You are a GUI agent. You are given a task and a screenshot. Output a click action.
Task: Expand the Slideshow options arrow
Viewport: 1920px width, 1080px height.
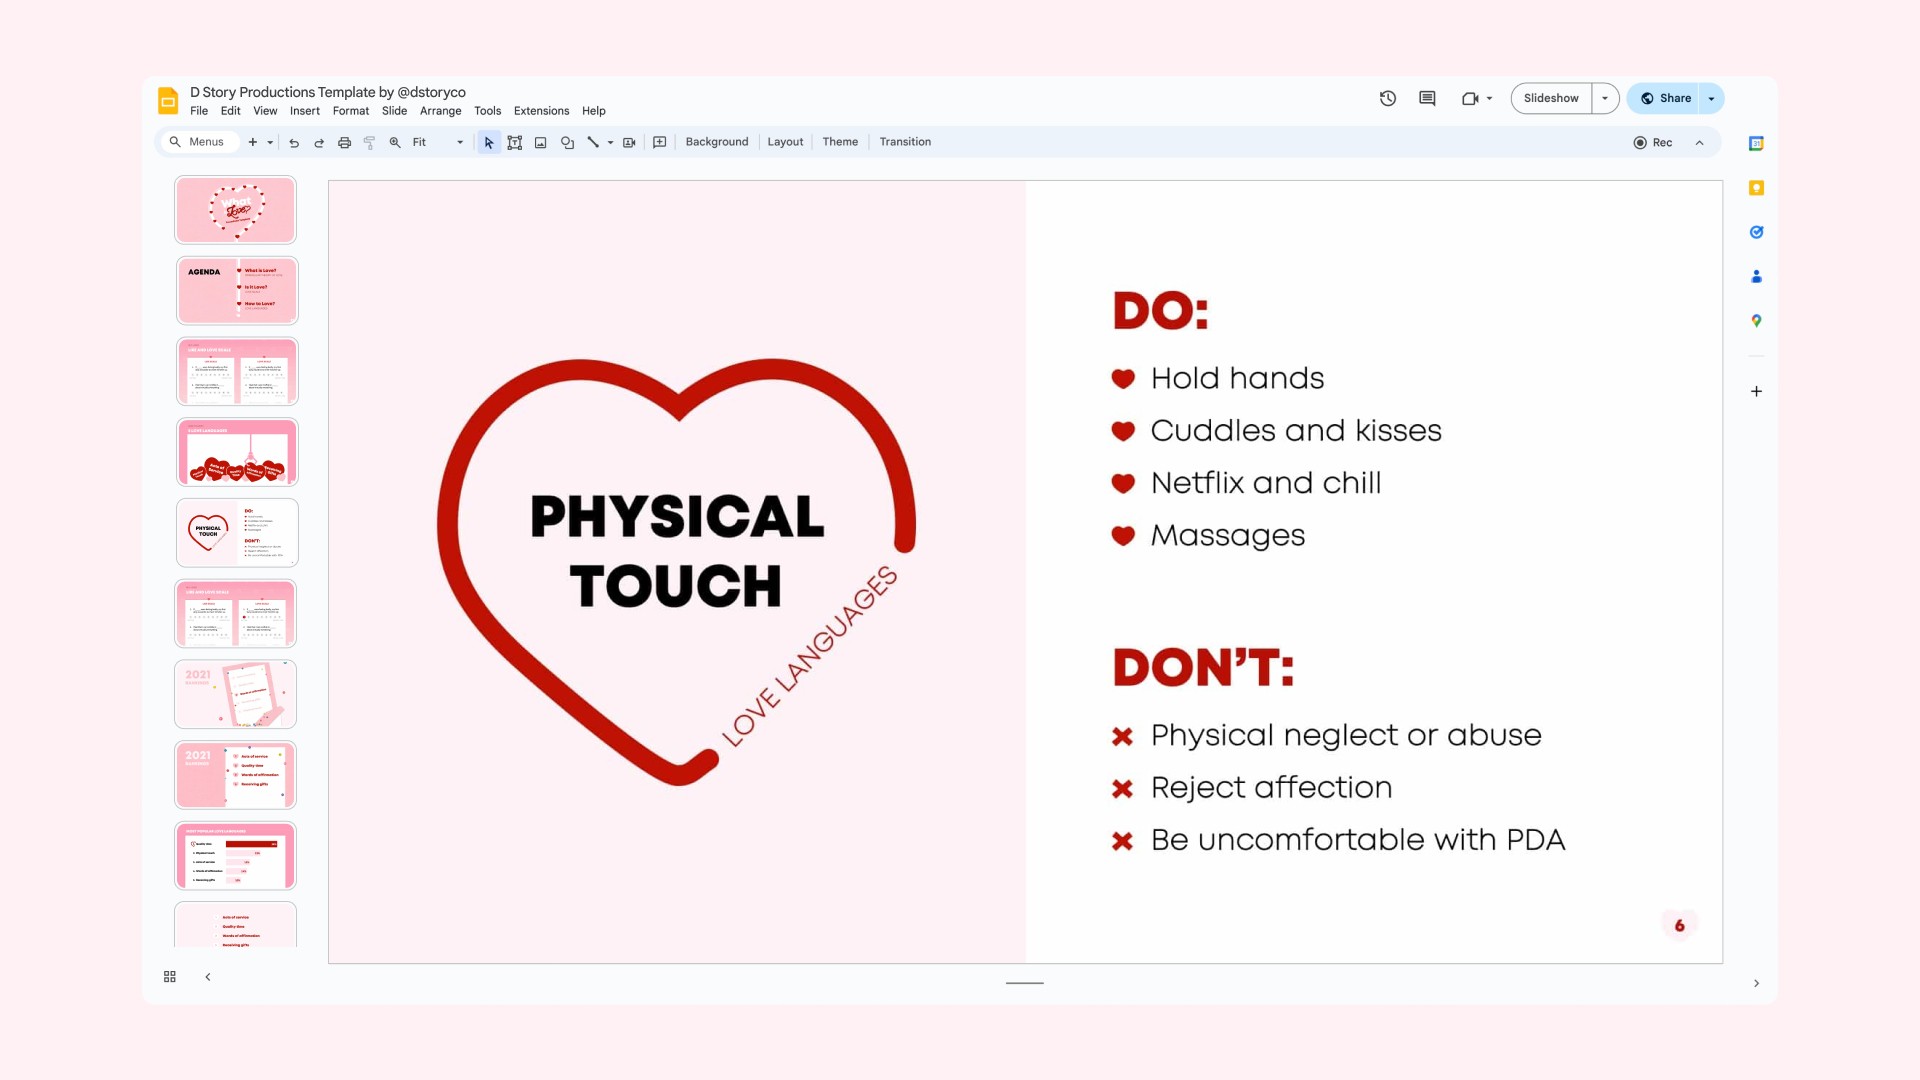[1605, 98]
